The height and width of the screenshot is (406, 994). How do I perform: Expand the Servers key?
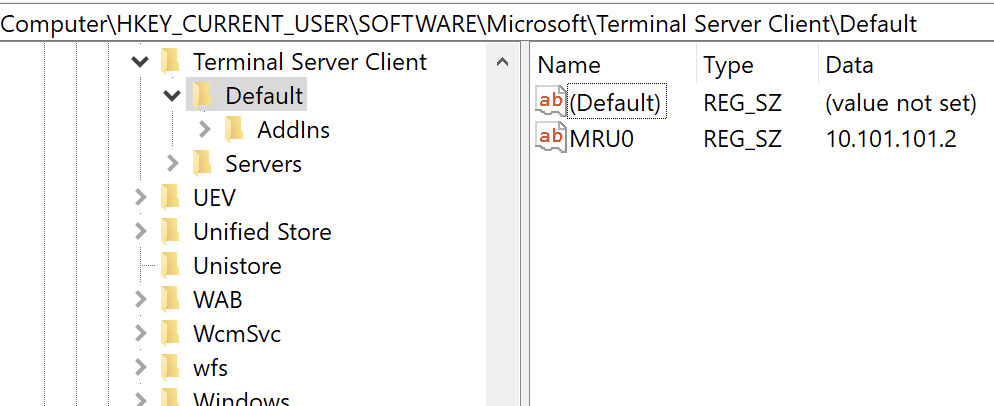(172, 164)
